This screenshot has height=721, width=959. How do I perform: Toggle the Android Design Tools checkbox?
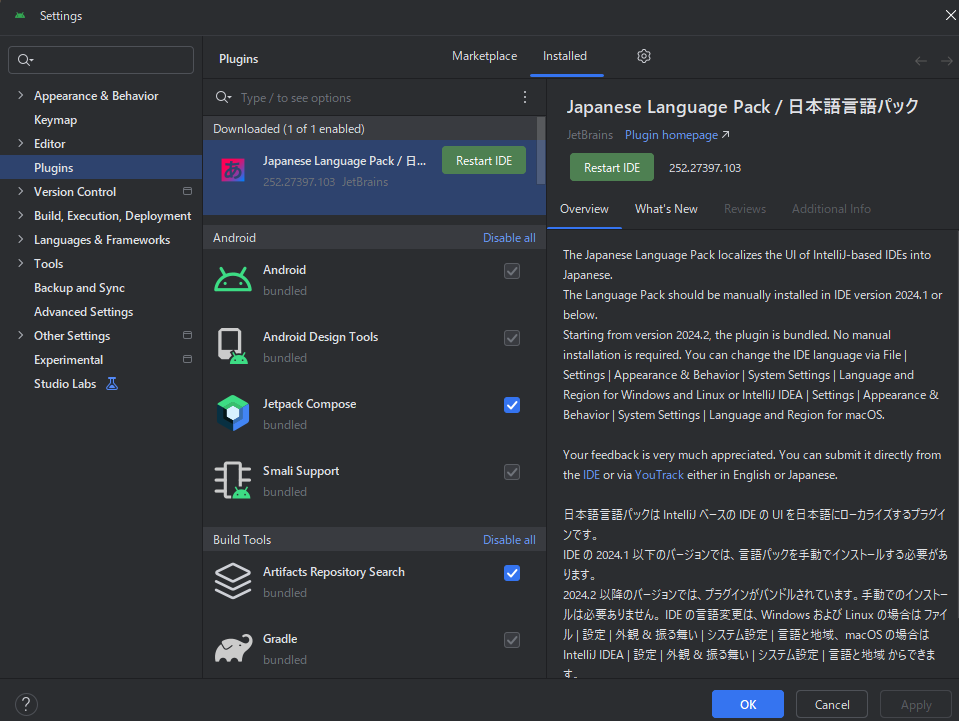512,338
